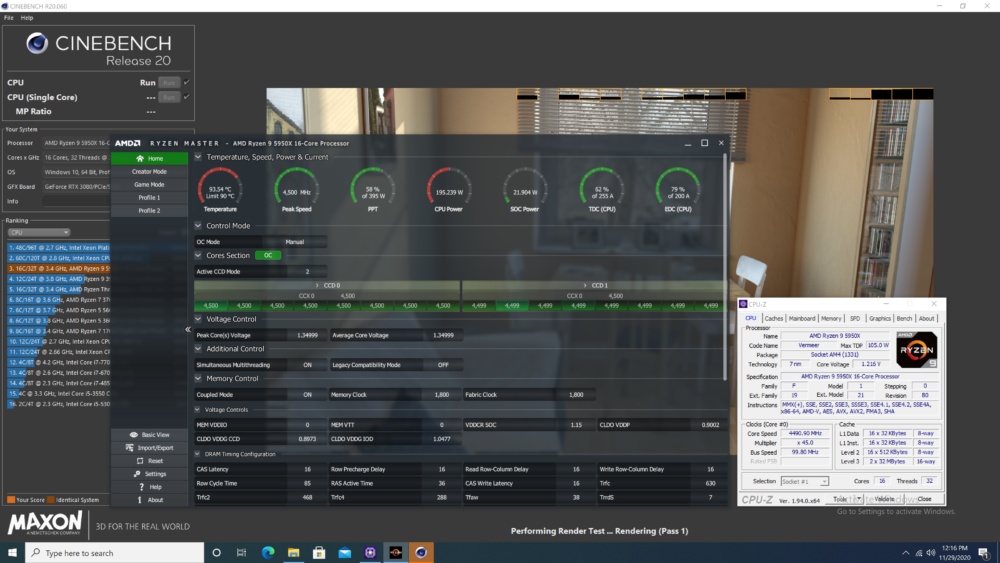Image resolution: width=1000 pixels, height=563 pixels.
Task: Click the Help question mark icon
Action: [x=142, y=487]
